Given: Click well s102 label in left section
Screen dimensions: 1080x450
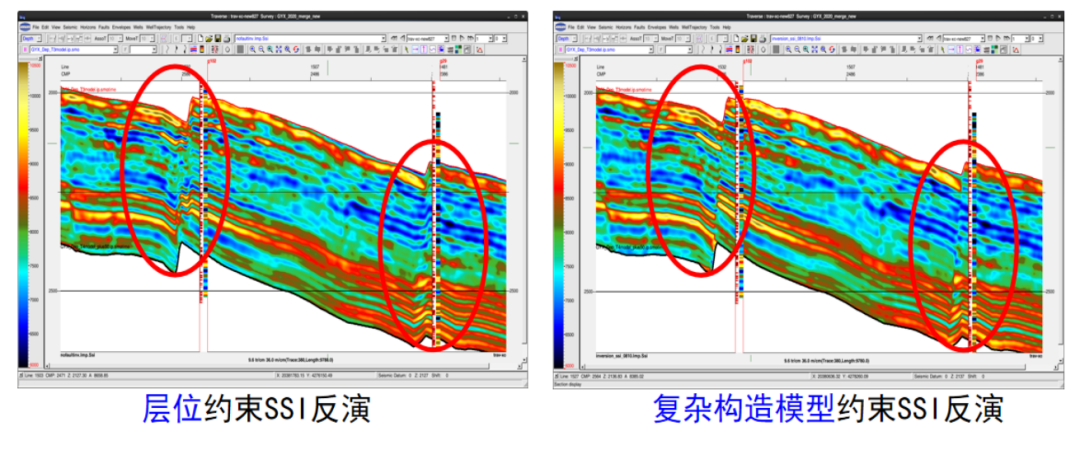Looking at the screenshot, I should 211,61.
